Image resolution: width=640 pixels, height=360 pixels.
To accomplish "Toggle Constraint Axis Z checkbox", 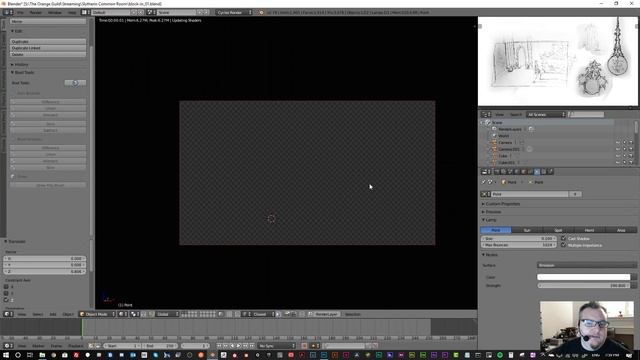I will tap(6, 300).
